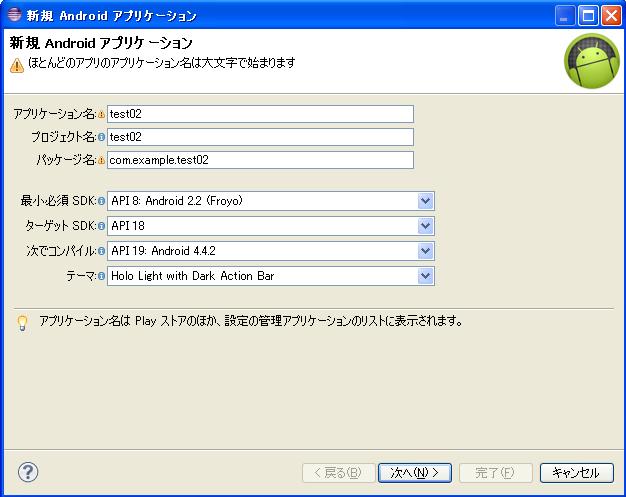626x497 pixels.
Task: Click the Eclipse icon in title bar
Action: point(14,14)
